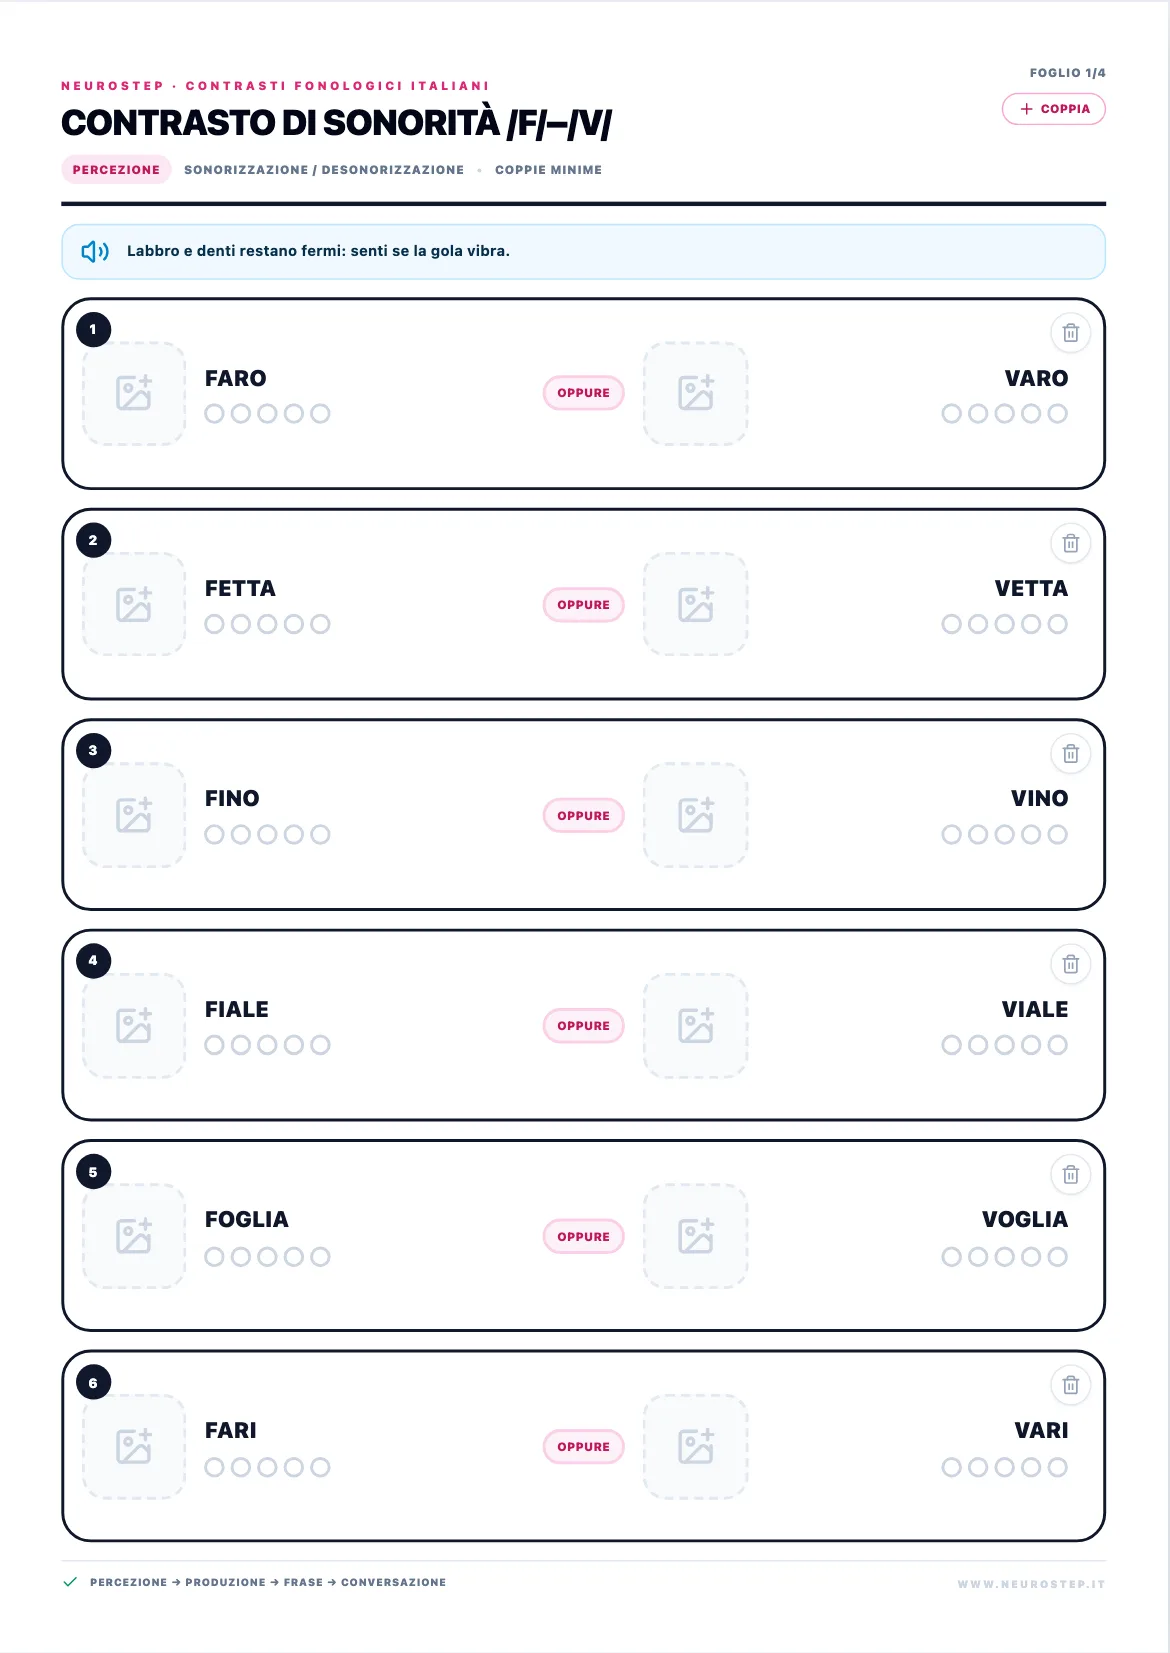Select the PERCEZIONE tag
This screenshot has width=1170, height=1653.
click(116, 170)
